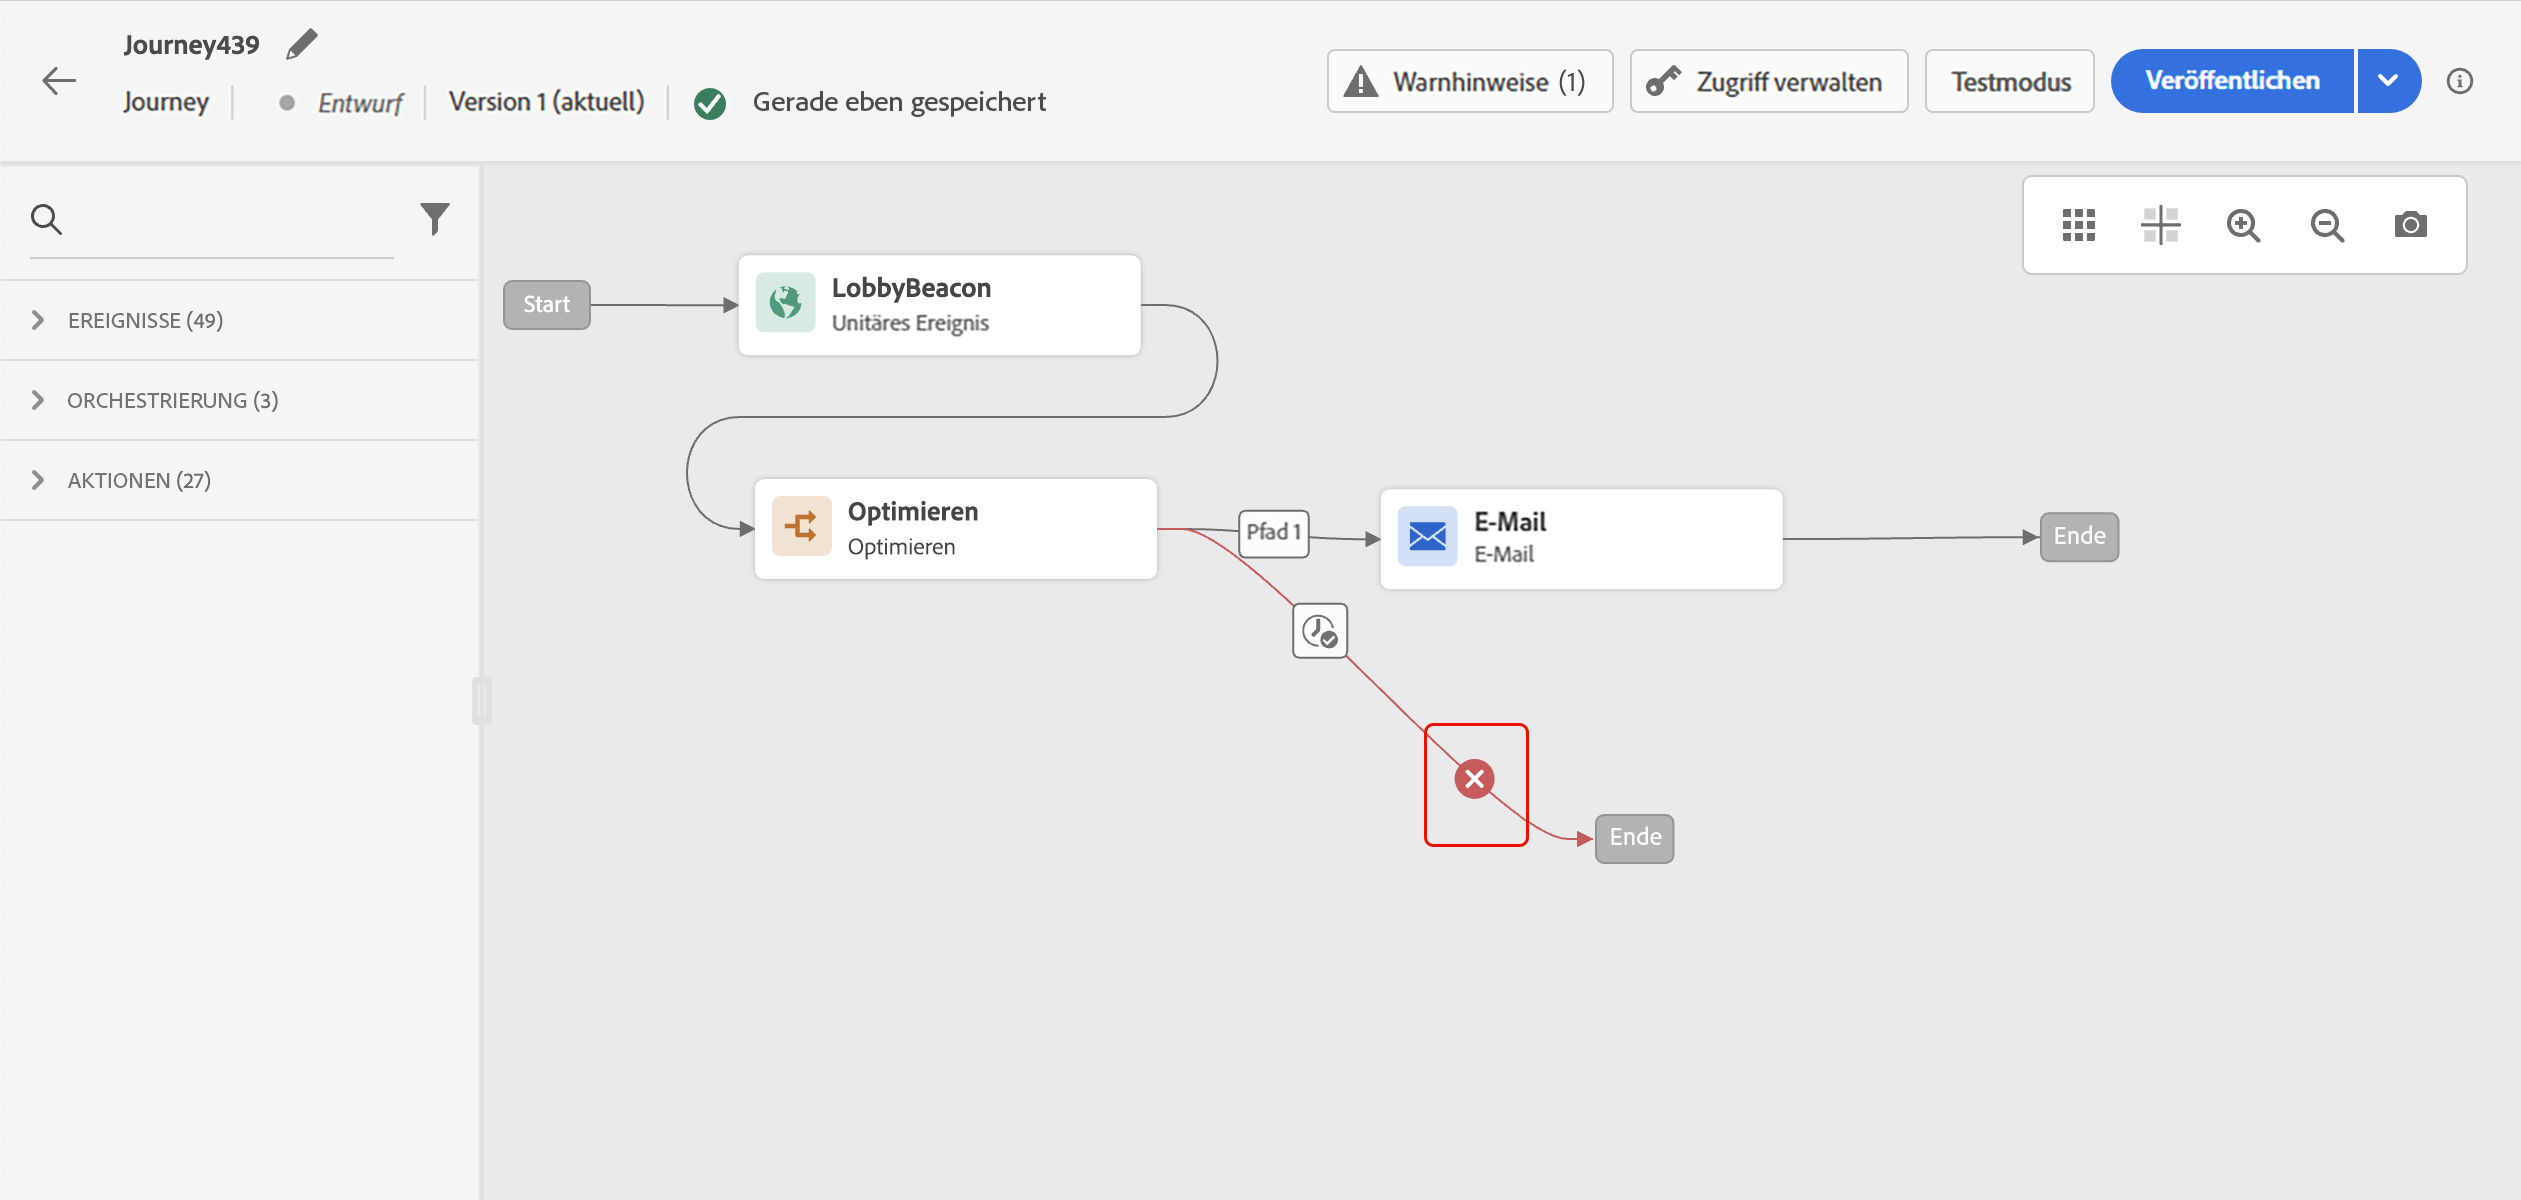Edit journey name with pencil icon

coord(301,45)
